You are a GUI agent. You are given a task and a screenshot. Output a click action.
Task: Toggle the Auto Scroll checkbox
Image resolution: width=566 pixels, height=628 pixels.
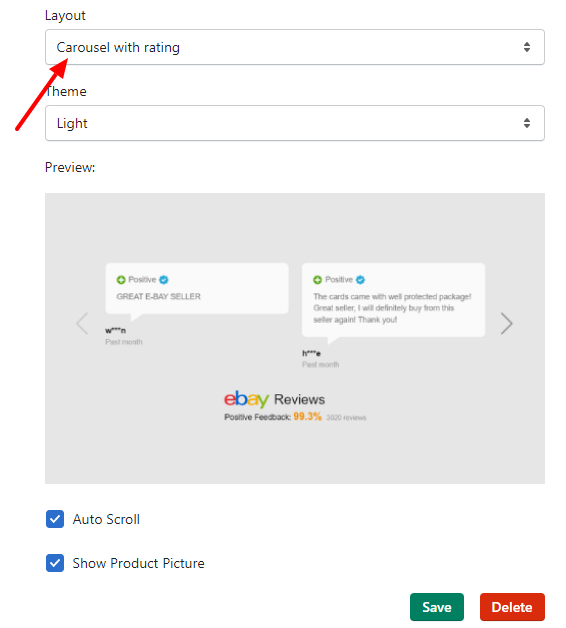55,519
